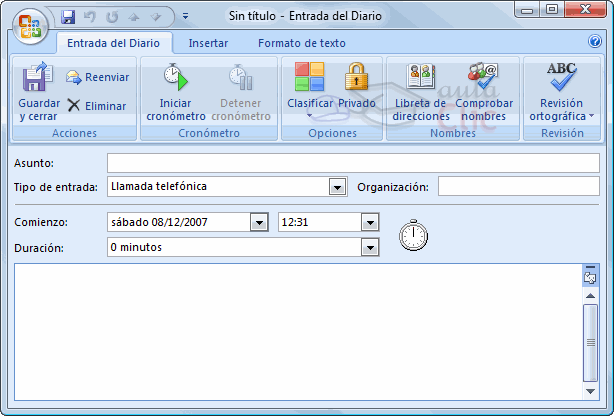Run Revisión ortográfica spell check
Screen dimensions: 614x416
[561, 90]
